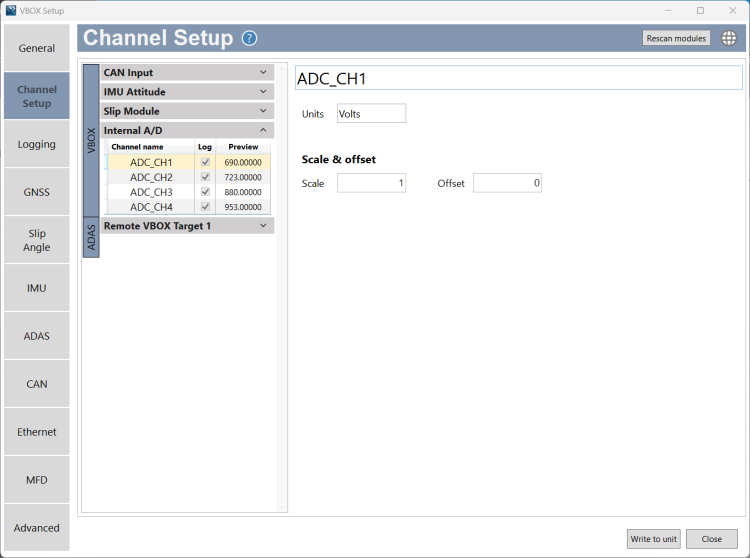
Task: Minimize the VBOX Setup window
Action: click(x=668, y=11)
